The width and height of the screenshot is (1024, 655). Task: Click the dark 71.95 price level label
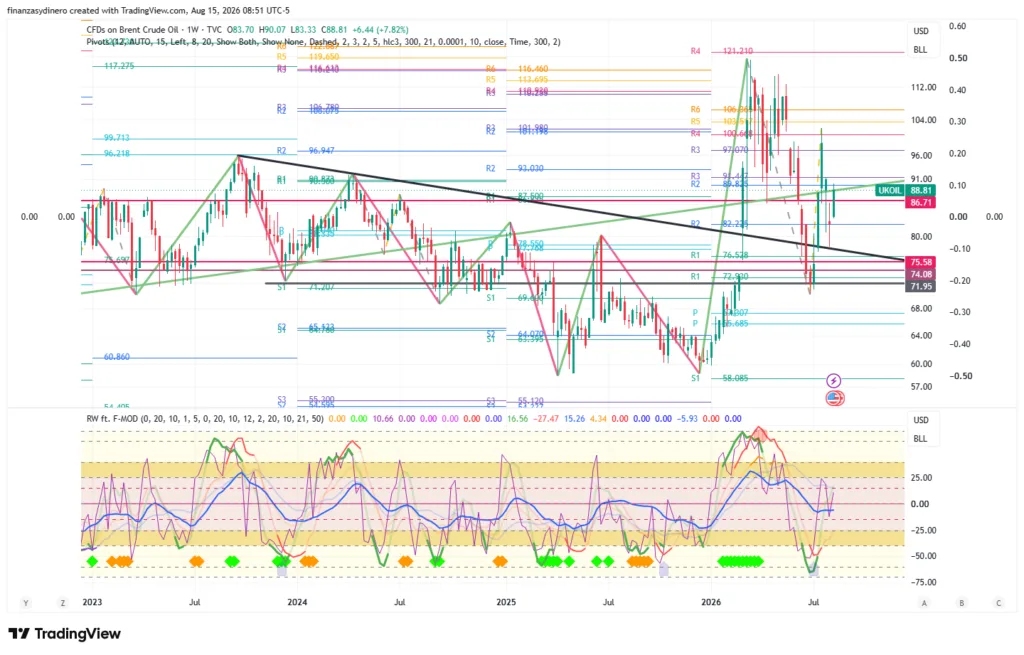tap(921, 286)
